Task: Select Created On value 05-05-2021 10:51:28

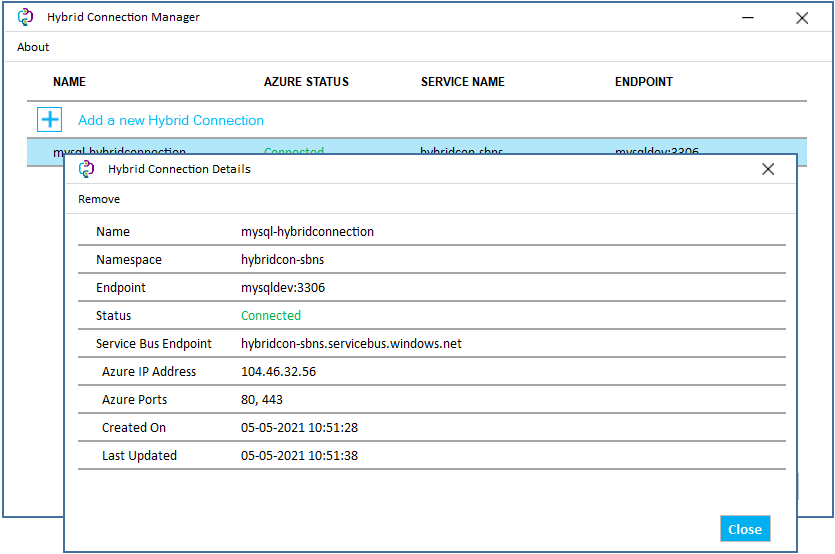Action: (x=299, y=428)
